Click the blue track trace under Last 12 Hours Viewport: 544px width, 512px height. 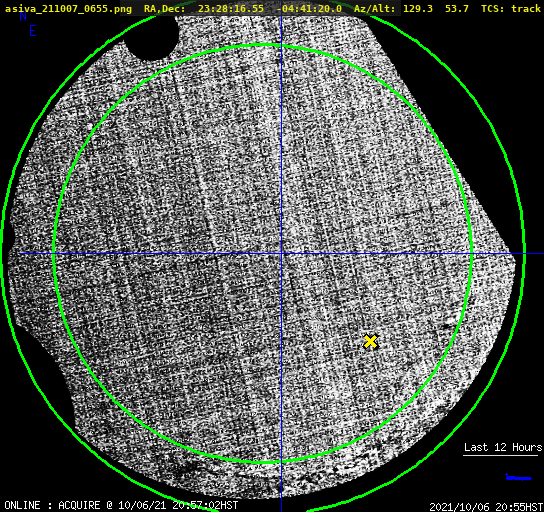tap(518, 477)
